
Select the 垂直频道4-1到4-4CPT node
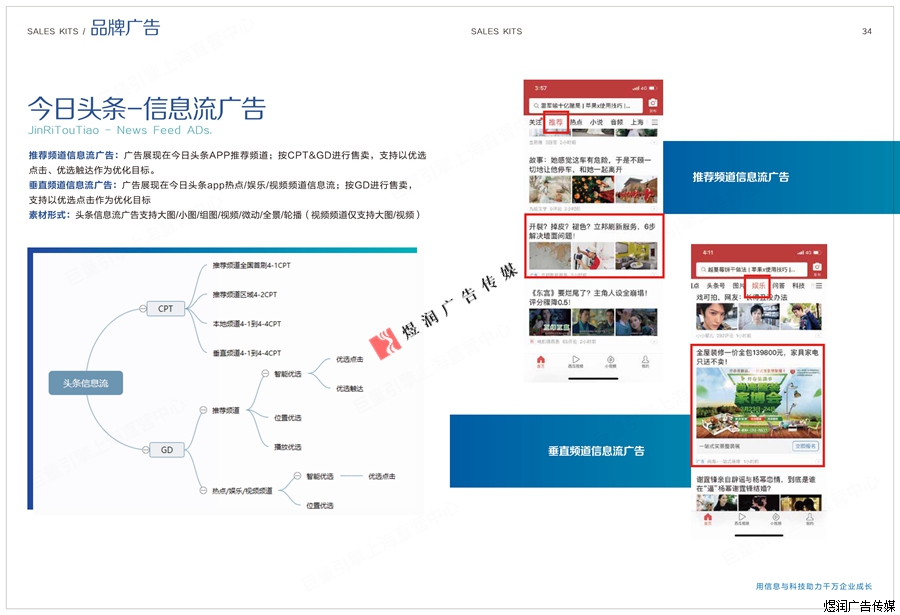pos(247,353)
